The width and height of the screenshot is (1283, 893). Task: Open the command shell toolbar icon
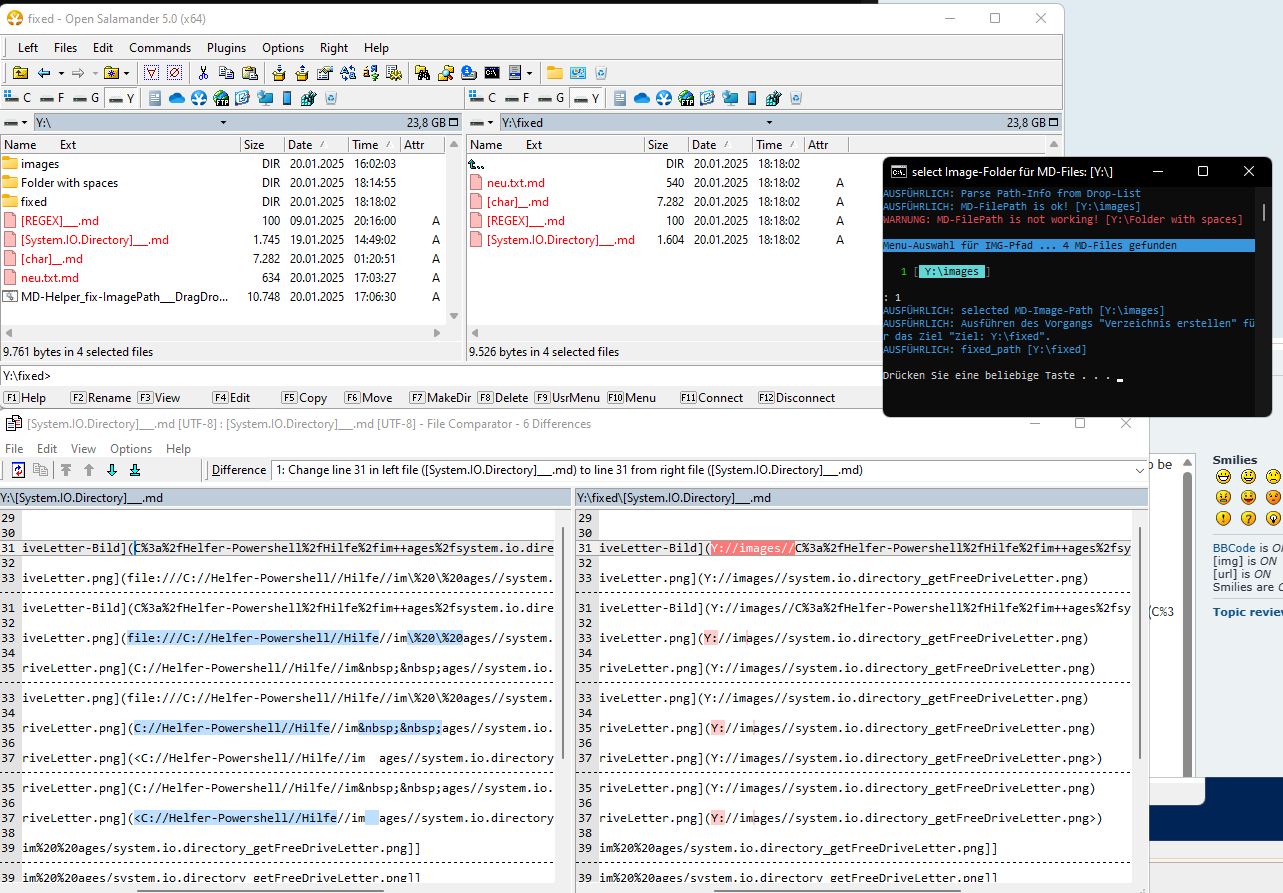point(492,73)
